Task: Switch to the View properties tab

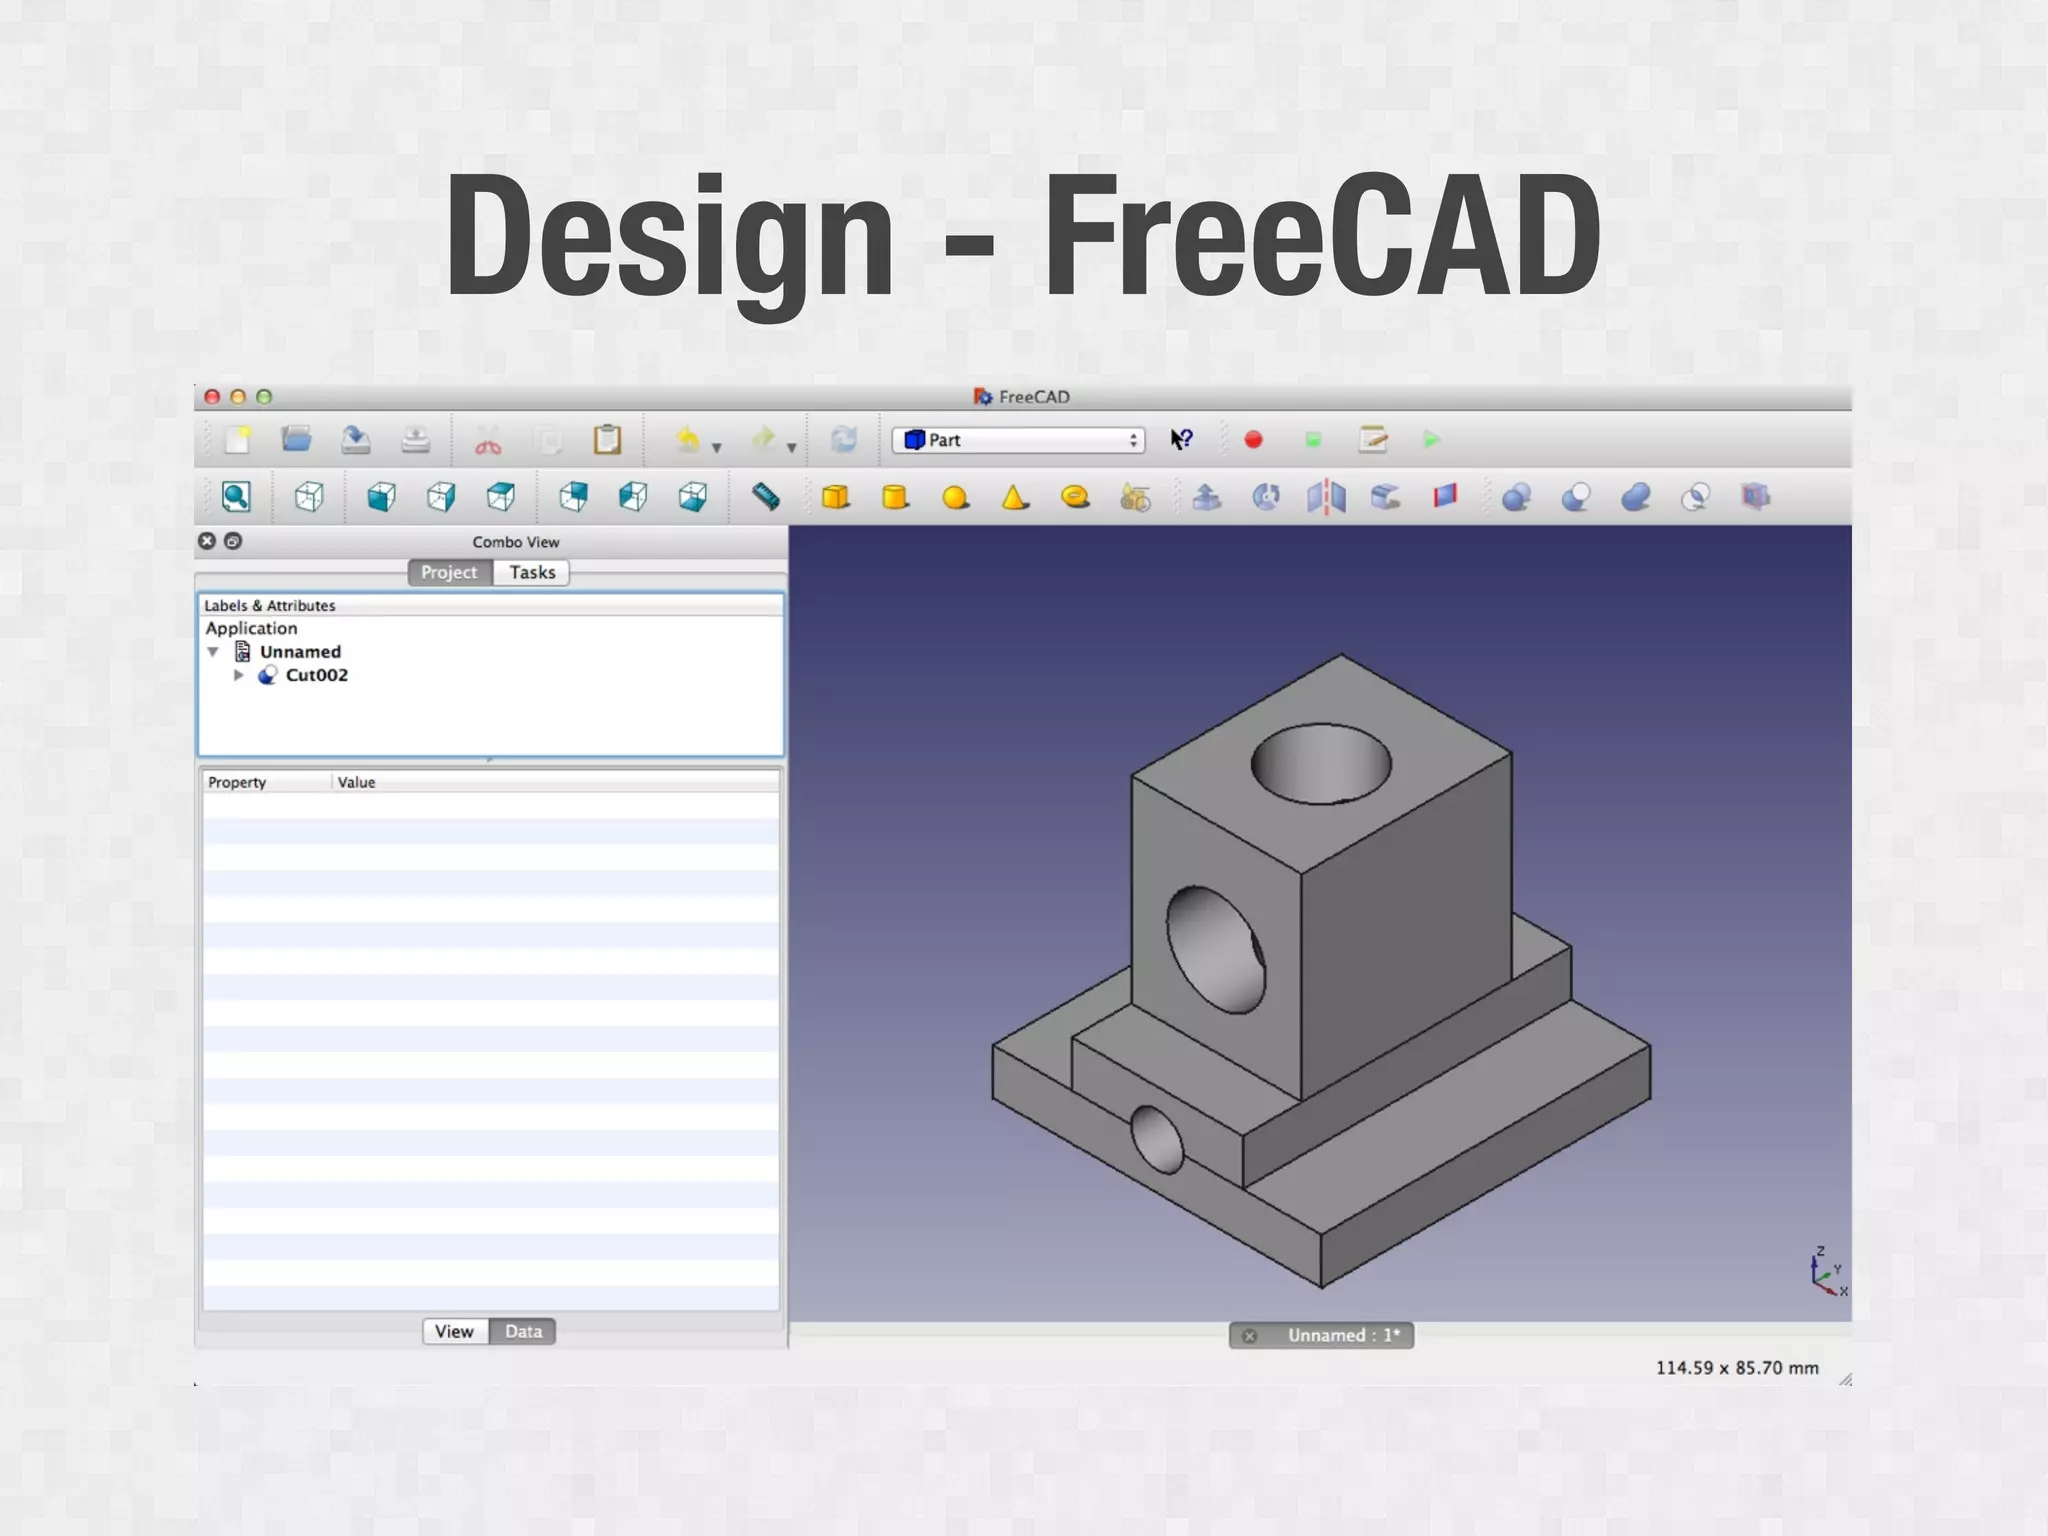Action: pos(454,1332)
